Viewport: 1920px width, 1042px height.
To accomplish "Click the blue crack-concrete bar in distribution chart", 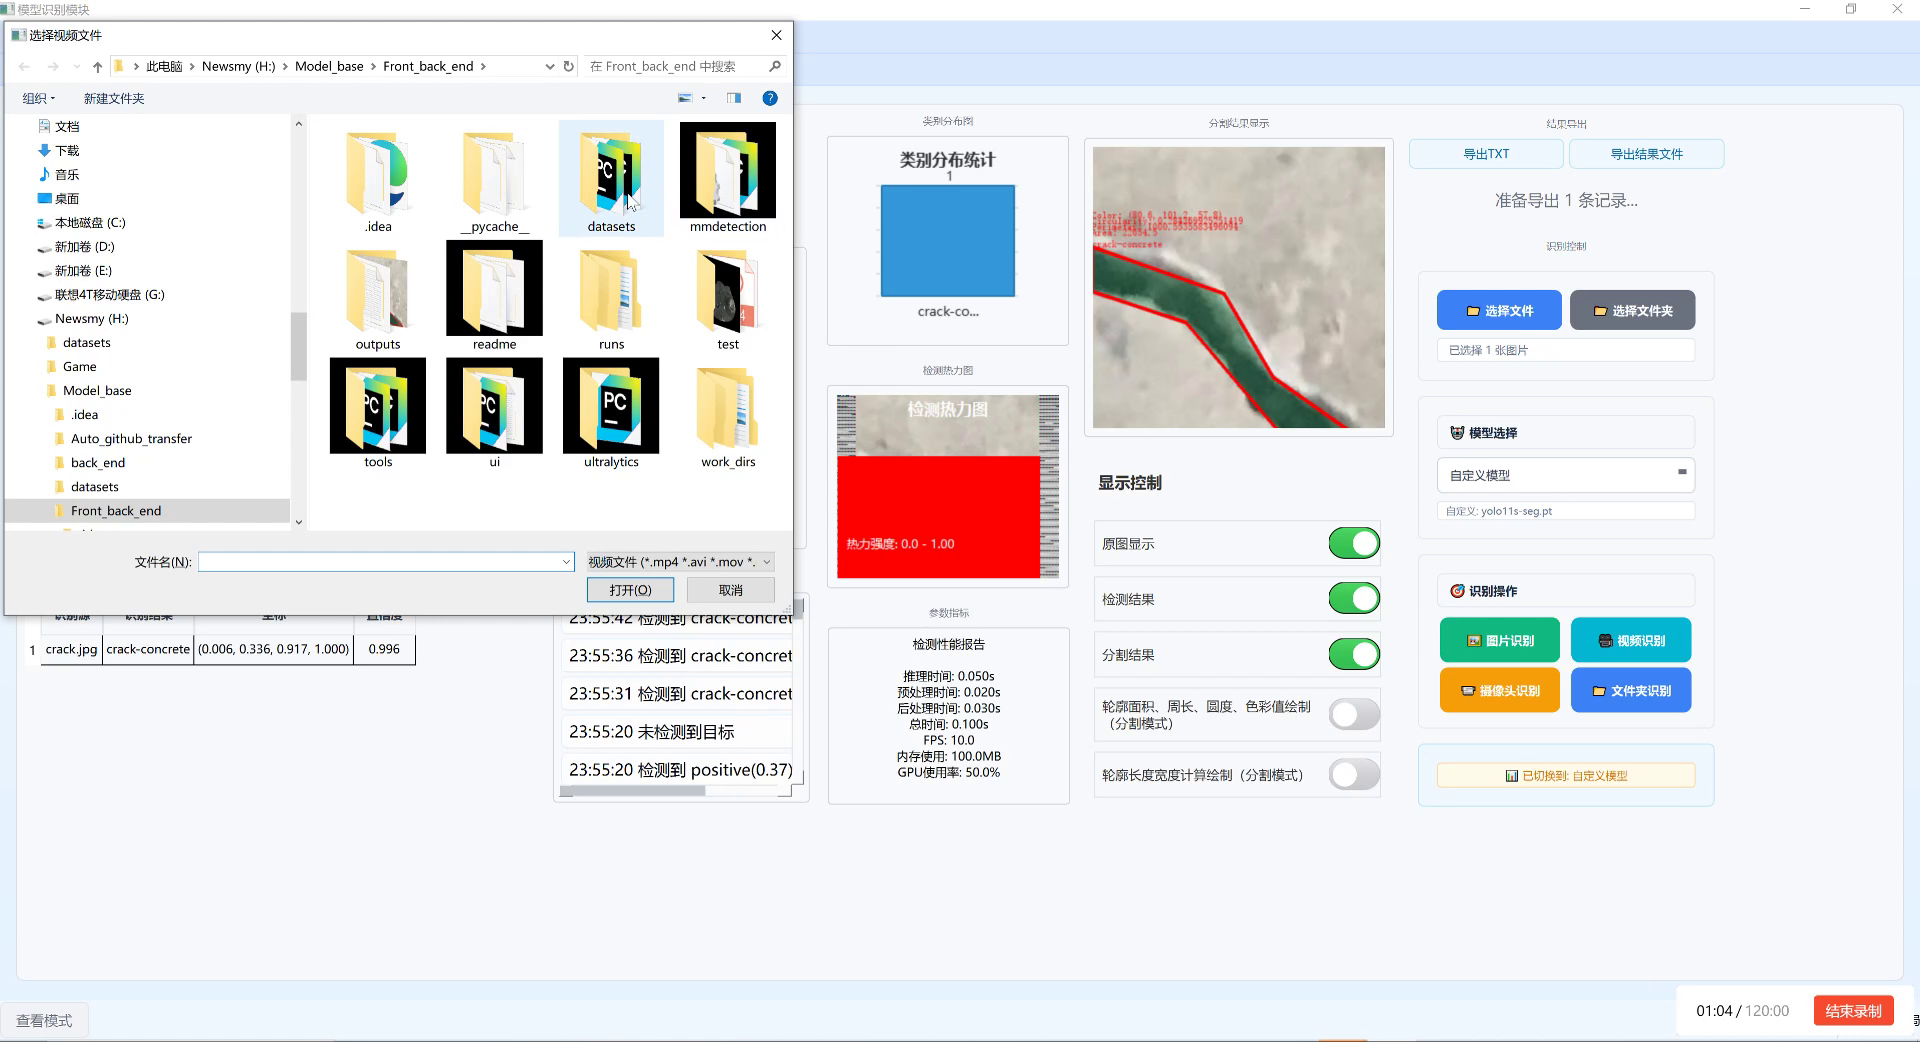I will click(x=946, y=240).
